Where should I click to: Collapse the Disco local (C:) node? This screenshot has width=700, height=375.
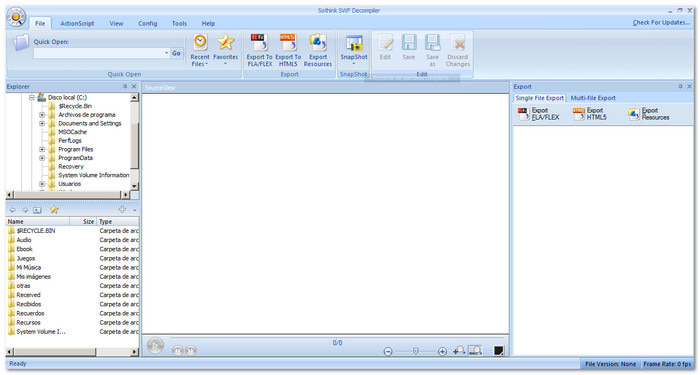(x=32, y=97)
